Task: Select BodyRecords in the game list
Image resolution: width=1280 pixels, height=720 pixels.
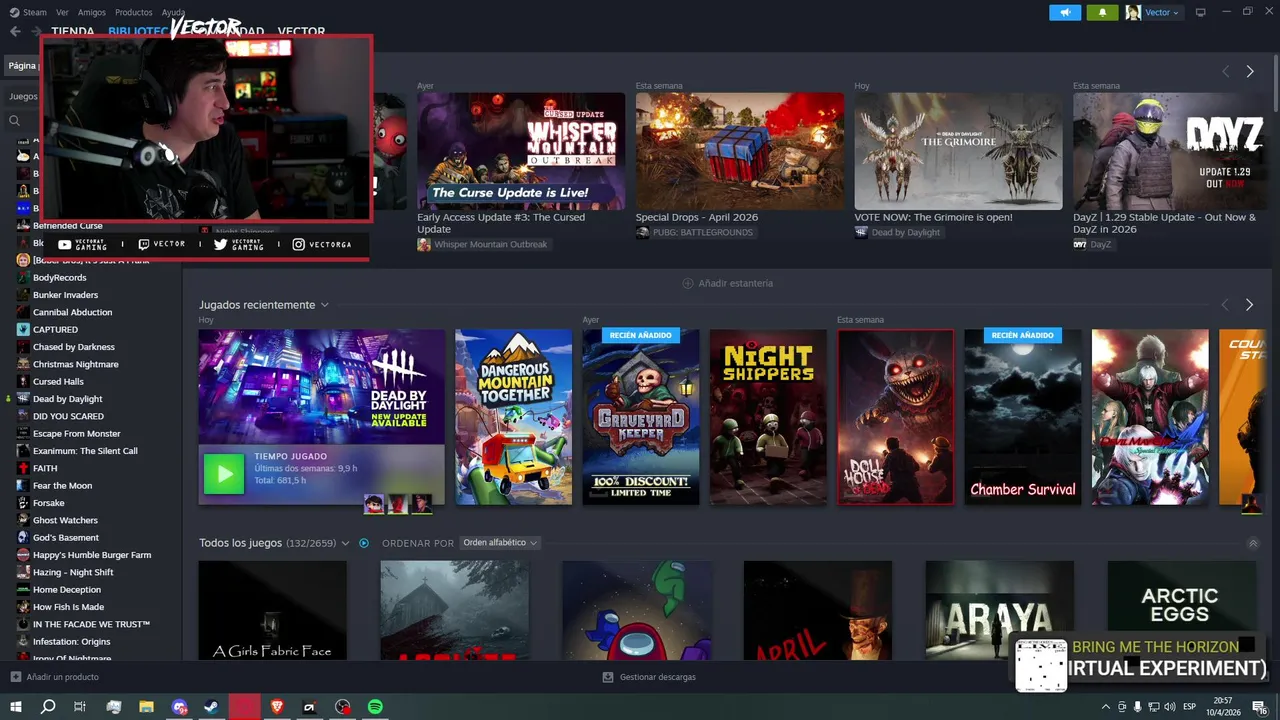Action: click(60, 278)
